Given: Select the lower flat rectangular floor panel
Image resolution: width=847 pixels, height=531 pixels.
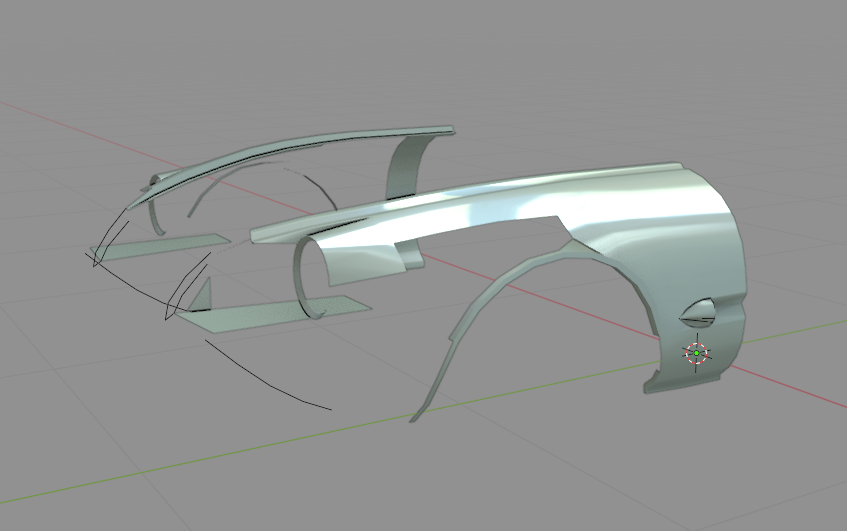Looking at the screenshot, I should (275, 313).
